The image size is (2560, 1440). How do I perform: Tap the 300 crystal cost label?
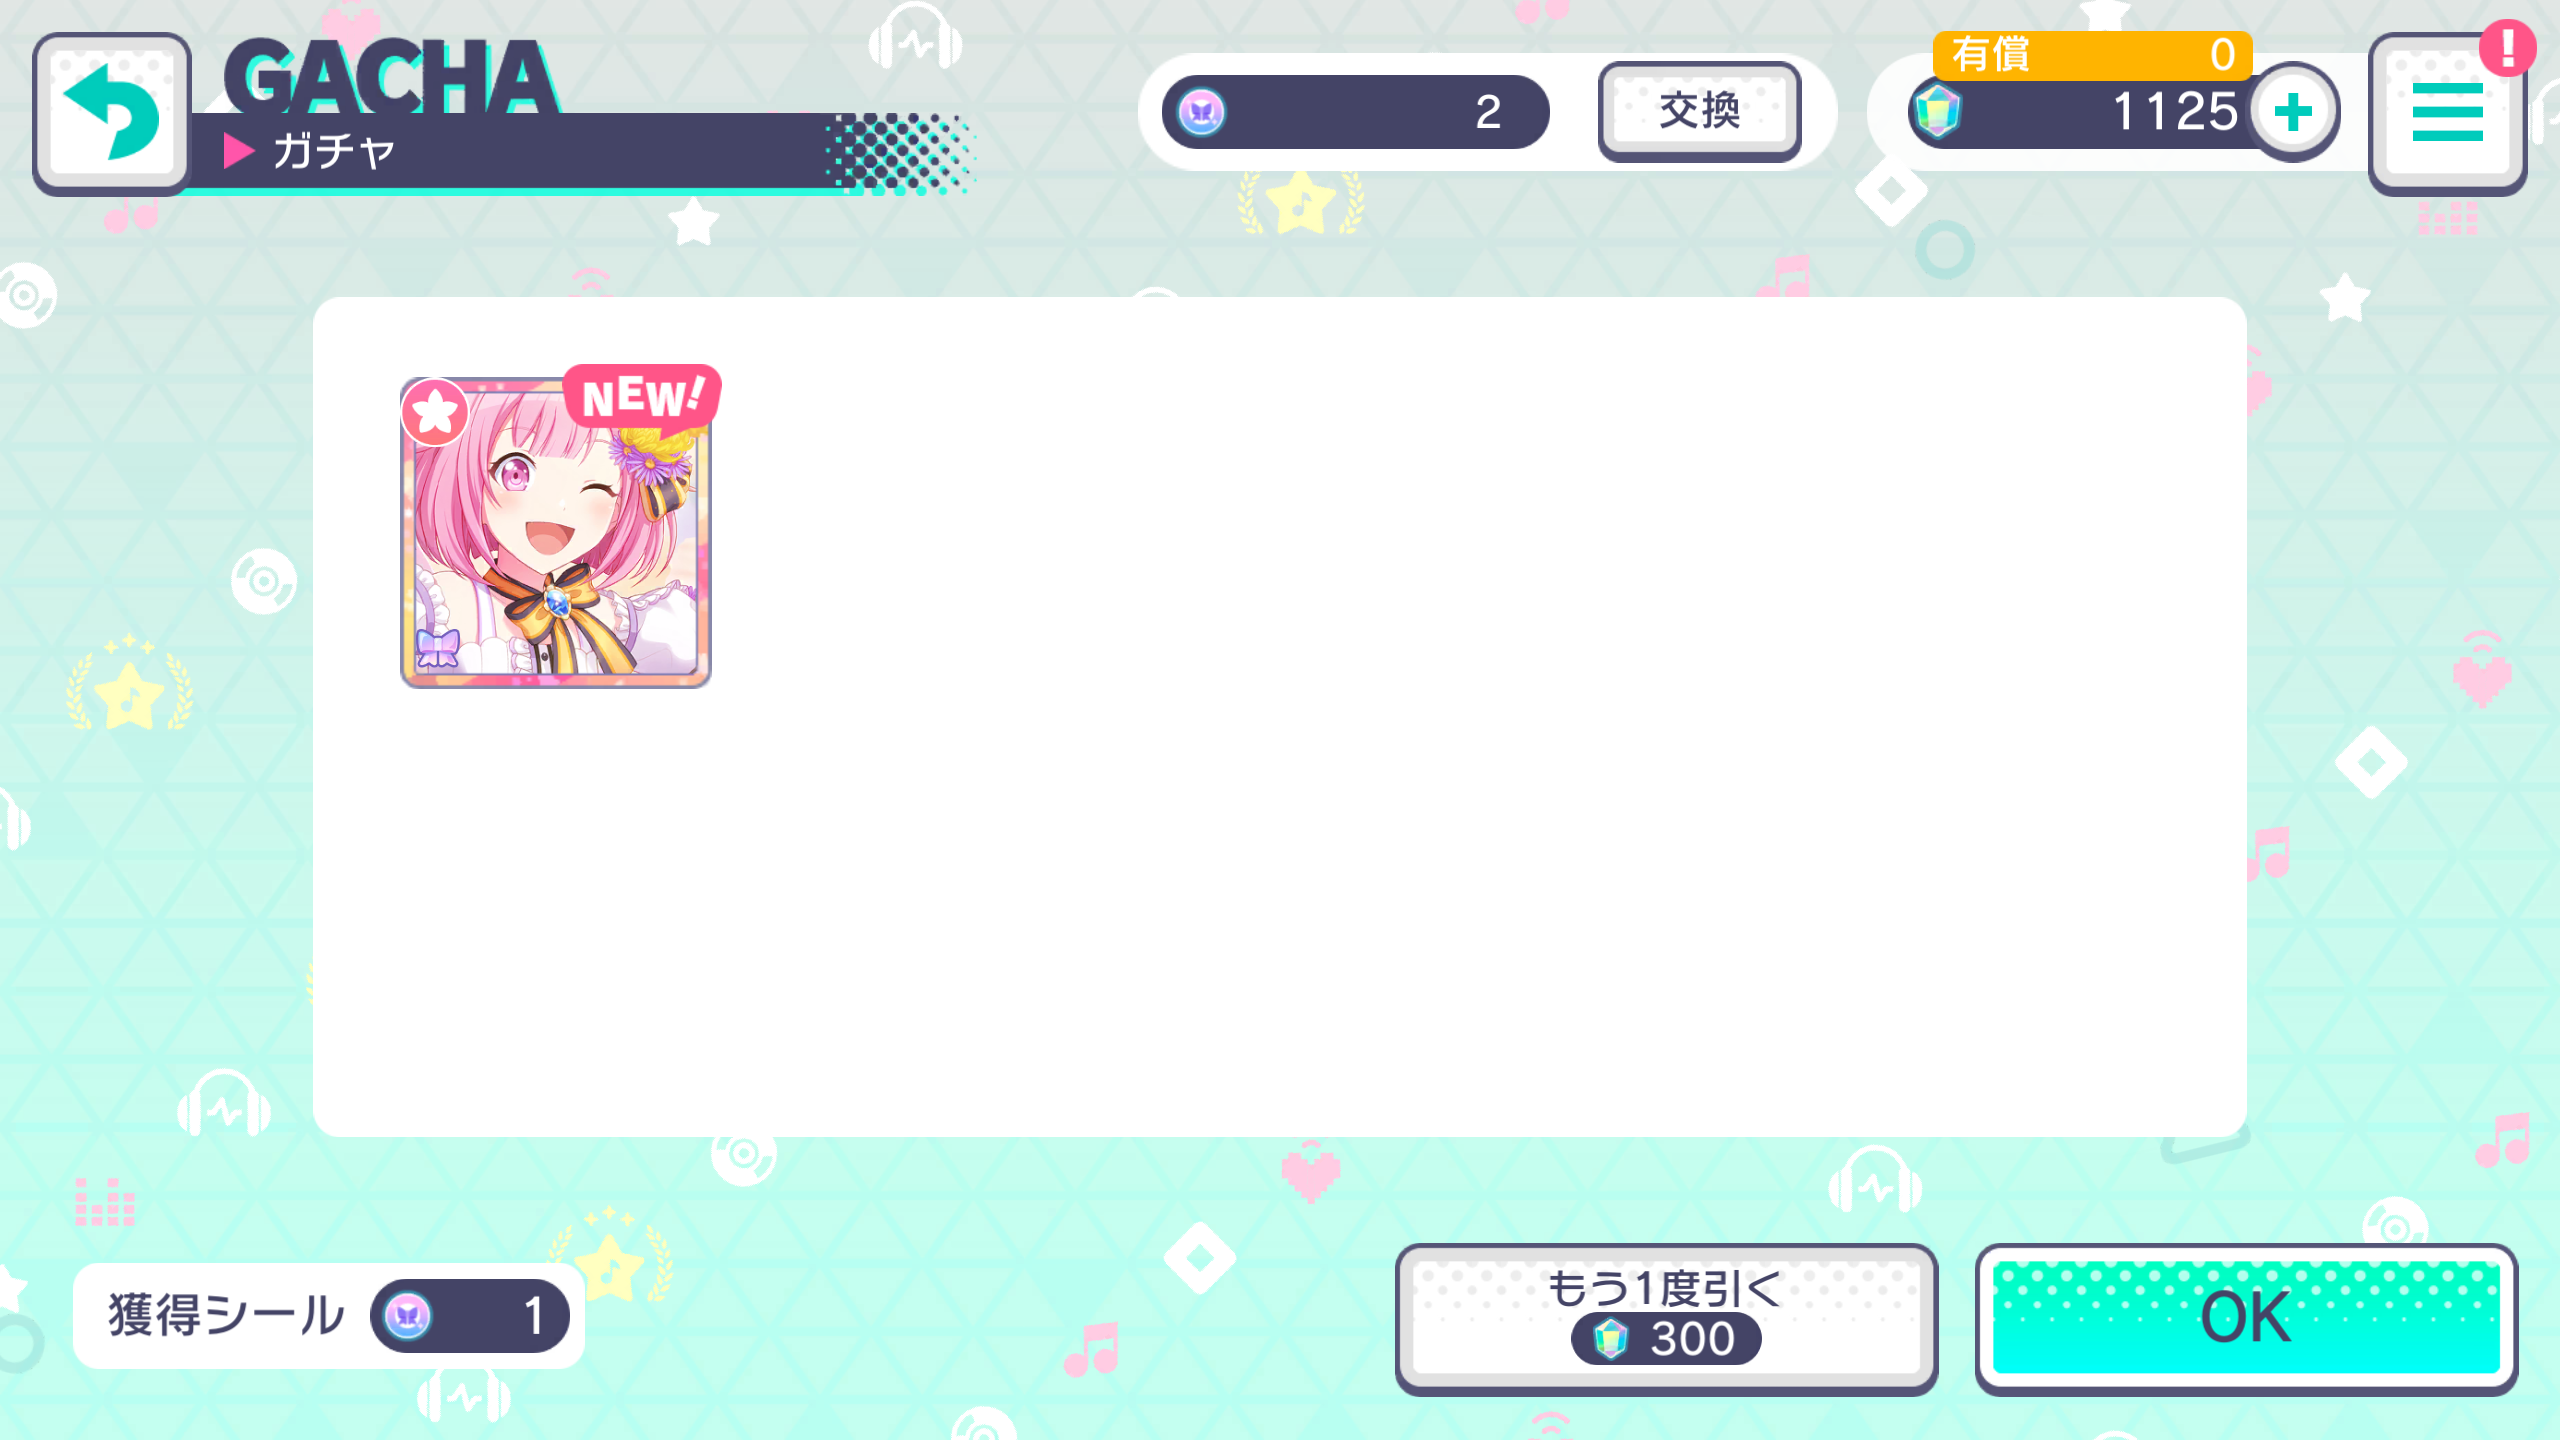[x=1666, y=1339]
